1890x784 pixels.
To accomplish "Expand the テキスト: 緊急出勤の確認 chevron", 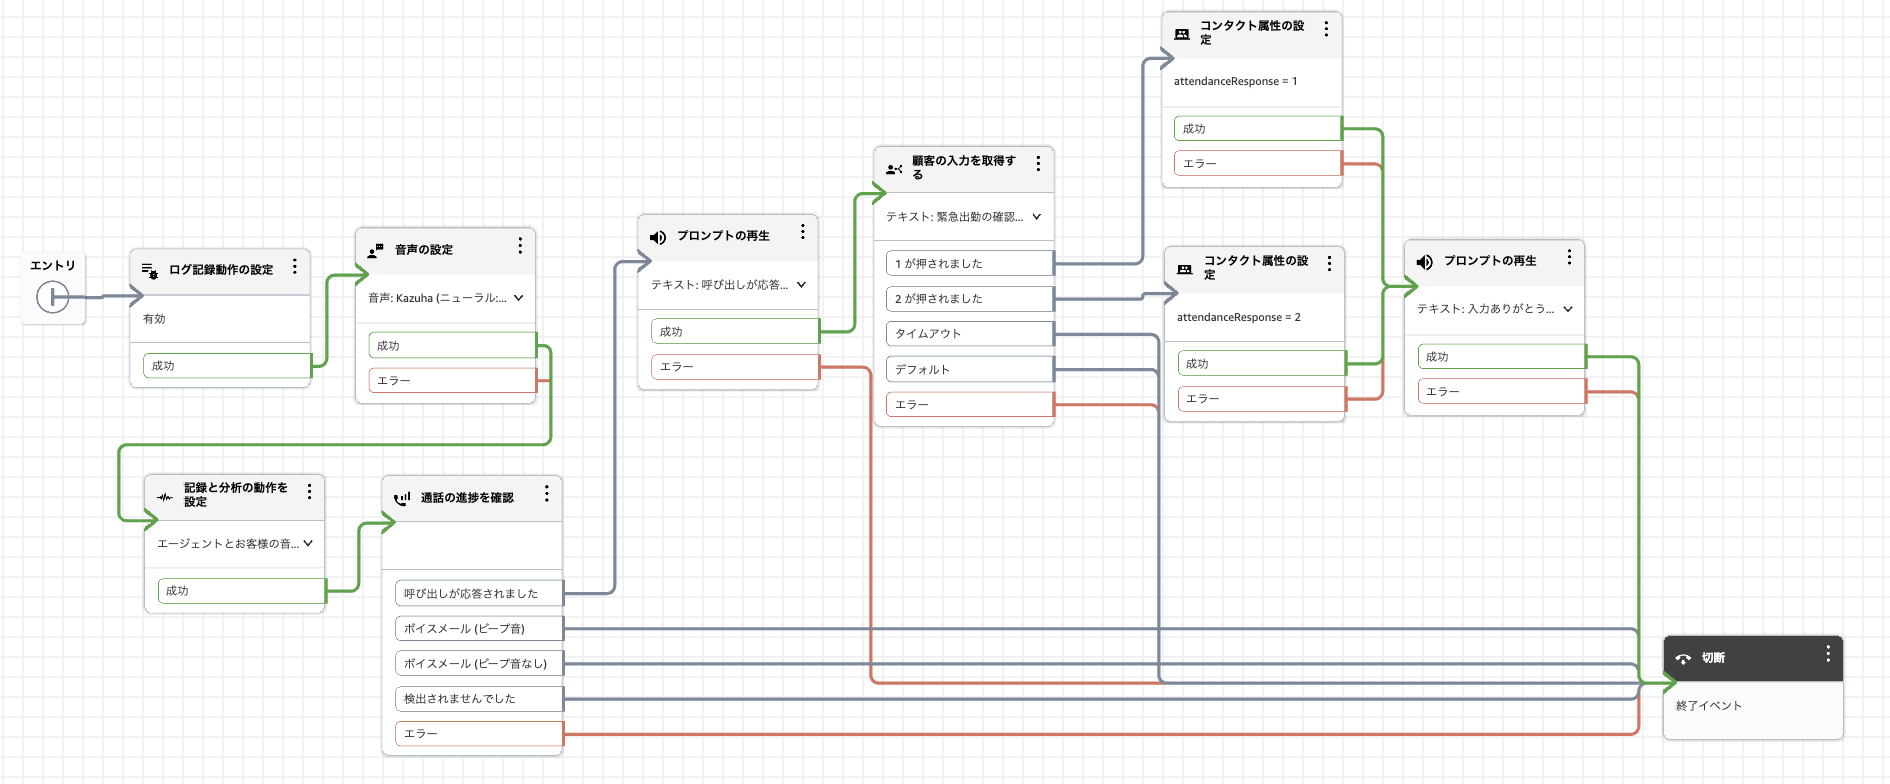I will tap(1037, 217).
